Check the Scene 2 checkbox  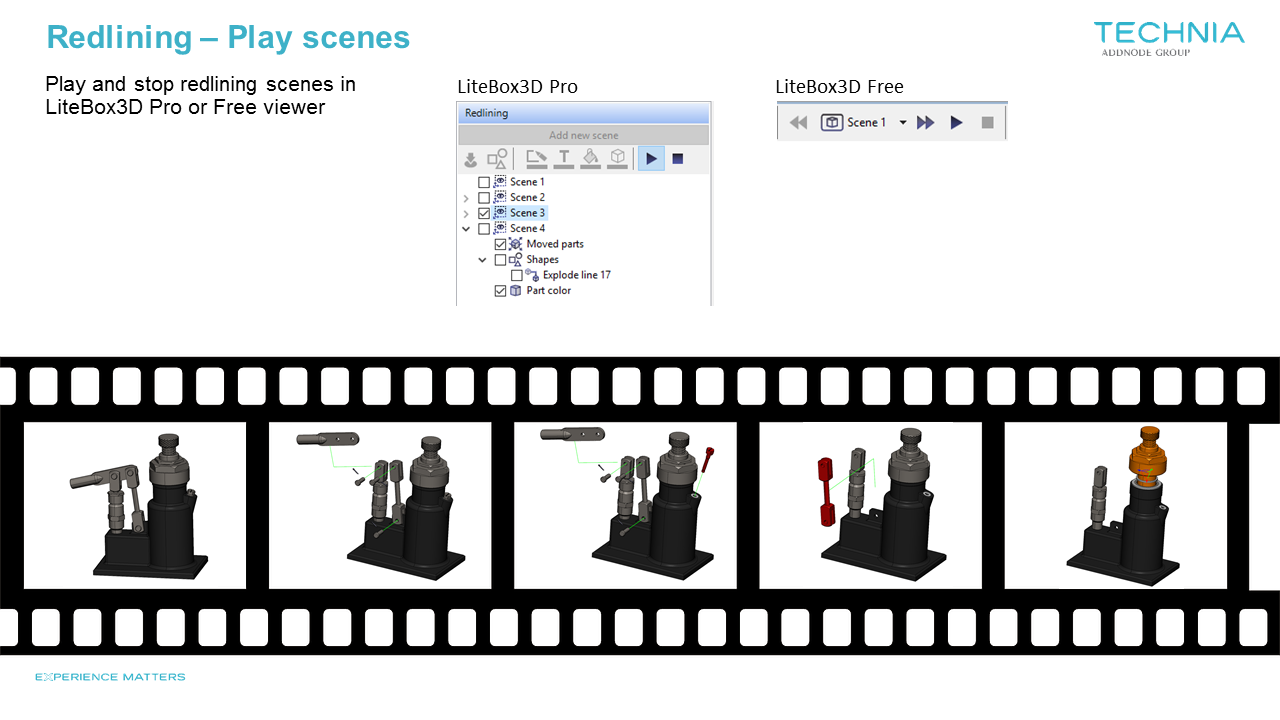tap(484, 198)
